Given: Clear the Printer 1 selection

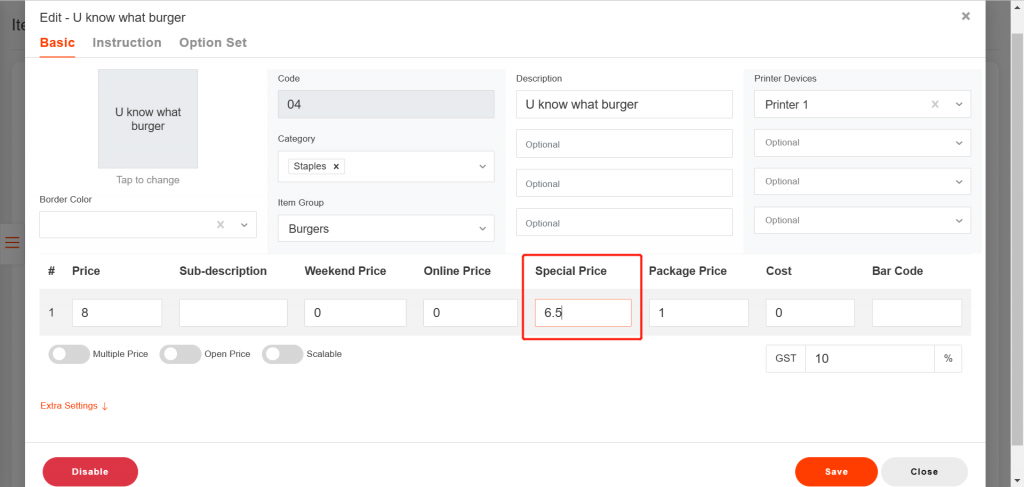Looking at the screenshot, I should tap(936, 104).
